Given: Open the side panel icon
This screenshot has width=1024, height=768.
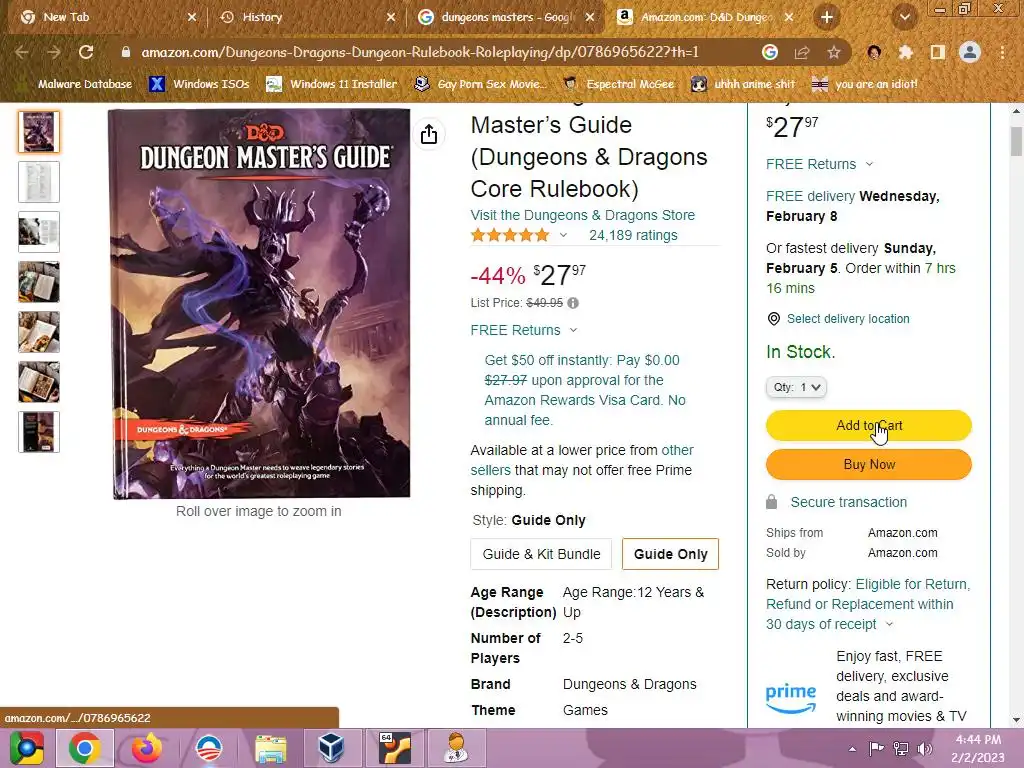Looking at the screenshot, I should 938,52.
